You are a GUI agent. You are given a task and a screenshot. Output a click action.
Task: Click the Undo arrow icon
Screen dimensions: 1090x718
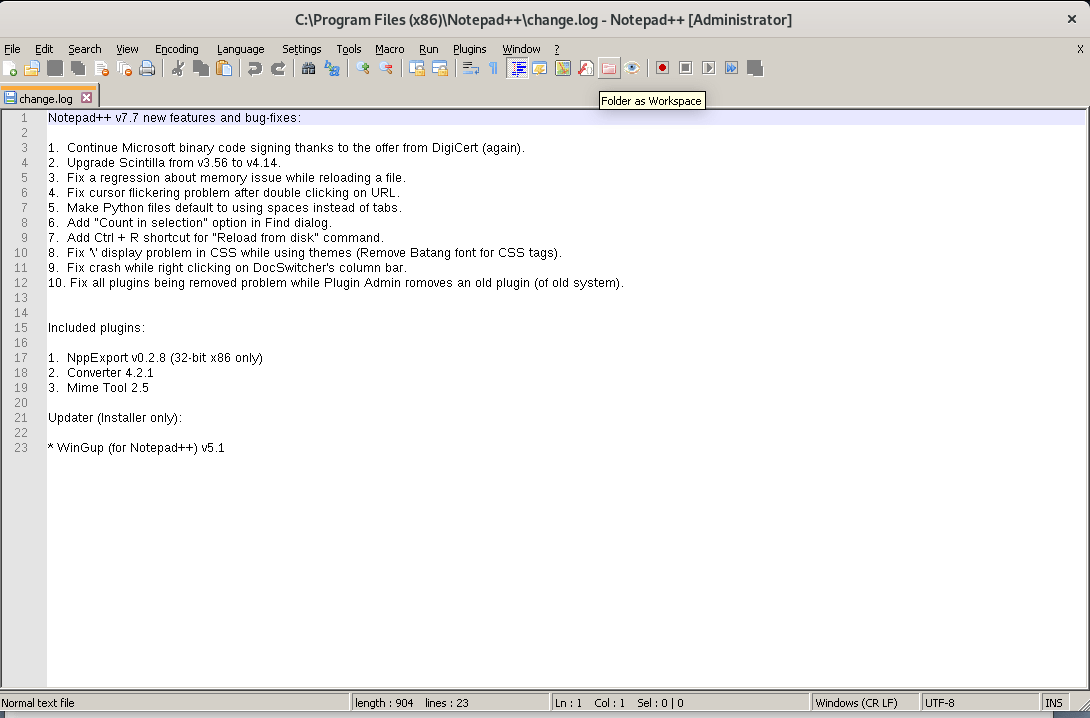coord(254,68)
